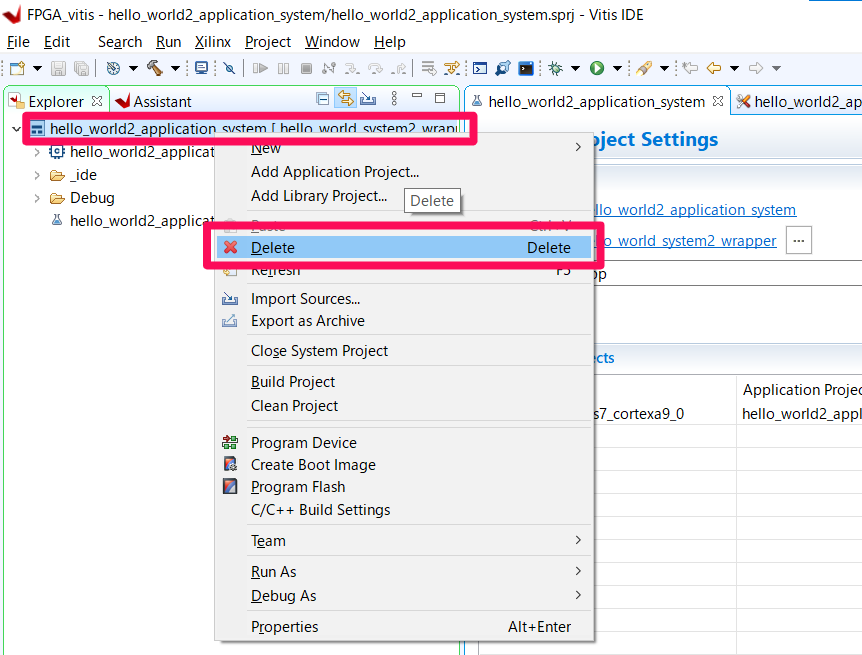Open the Project menu
This screenshot has height=655, width=862.
click(x=268, y=42)
